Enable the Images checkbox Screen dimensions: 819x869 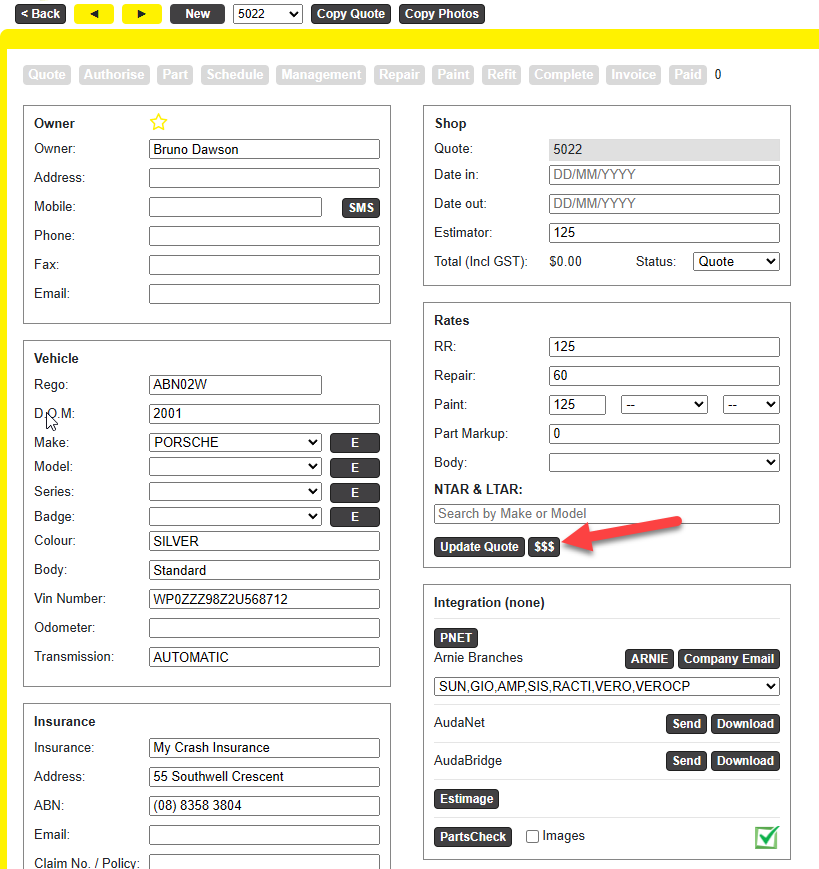(533, 836)
